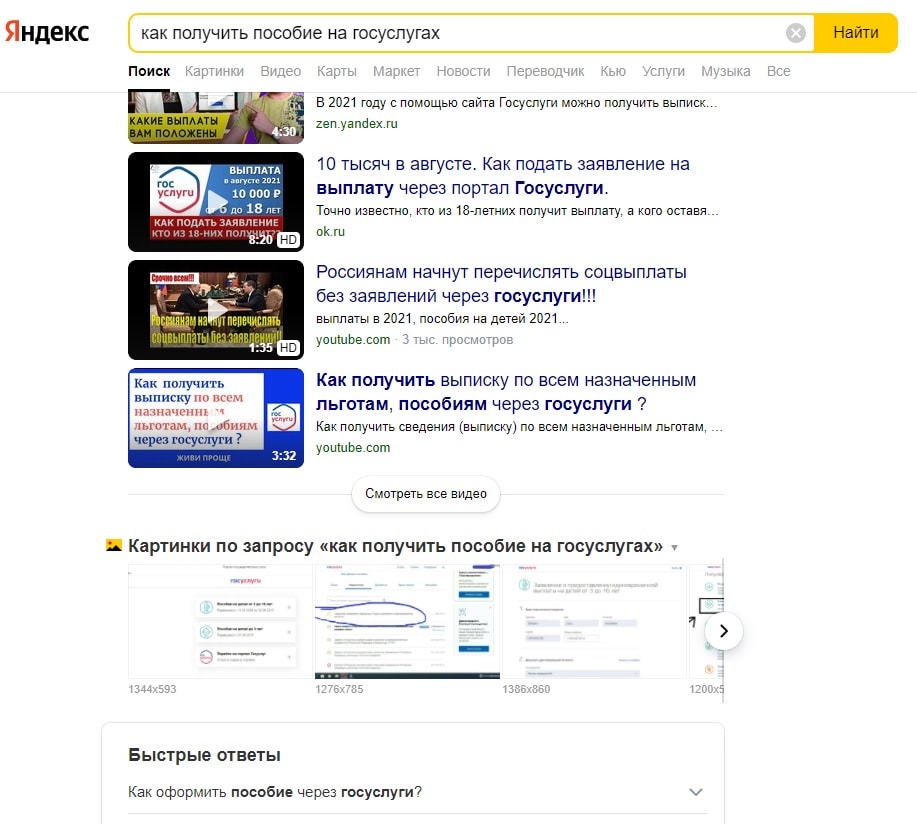Click the snippet text 'В 2021 году с помощью сайта Госуслуги'
This screenshot has width=917, height=824.
[516, 103]
